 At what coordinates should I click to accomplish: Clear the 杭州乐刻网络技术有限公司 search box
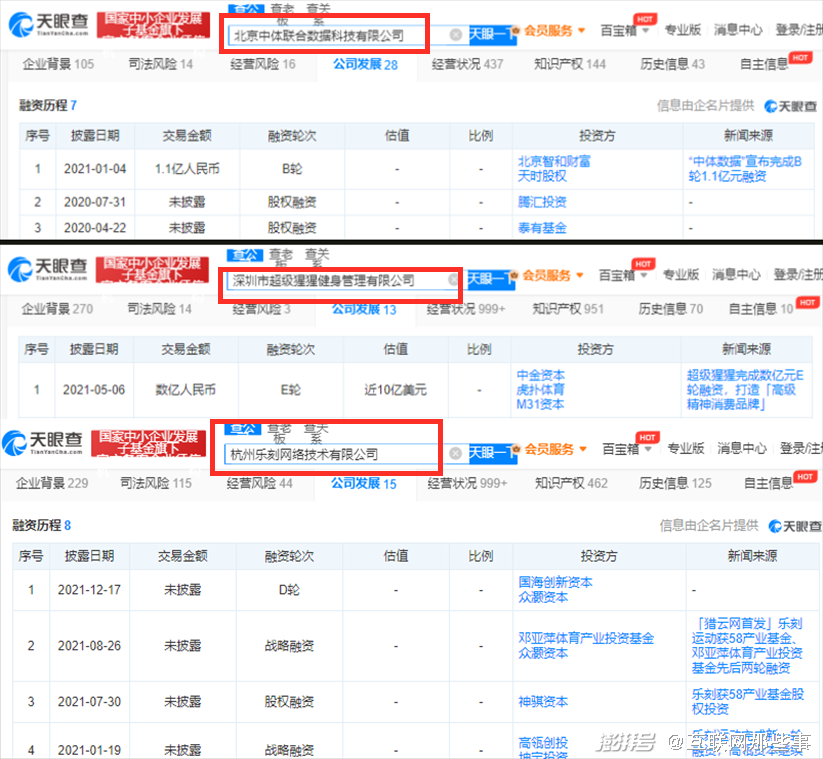point(456,453)
